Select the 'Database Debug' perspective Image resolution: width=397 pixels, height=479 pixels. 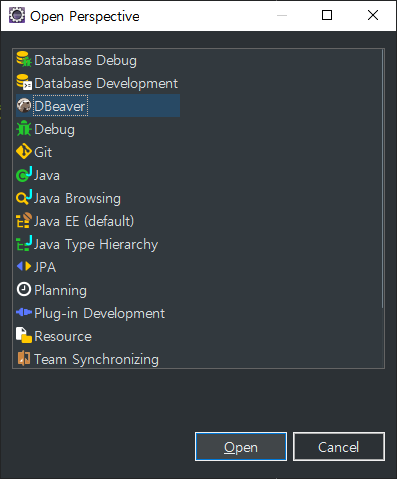(x=85, y=61)
